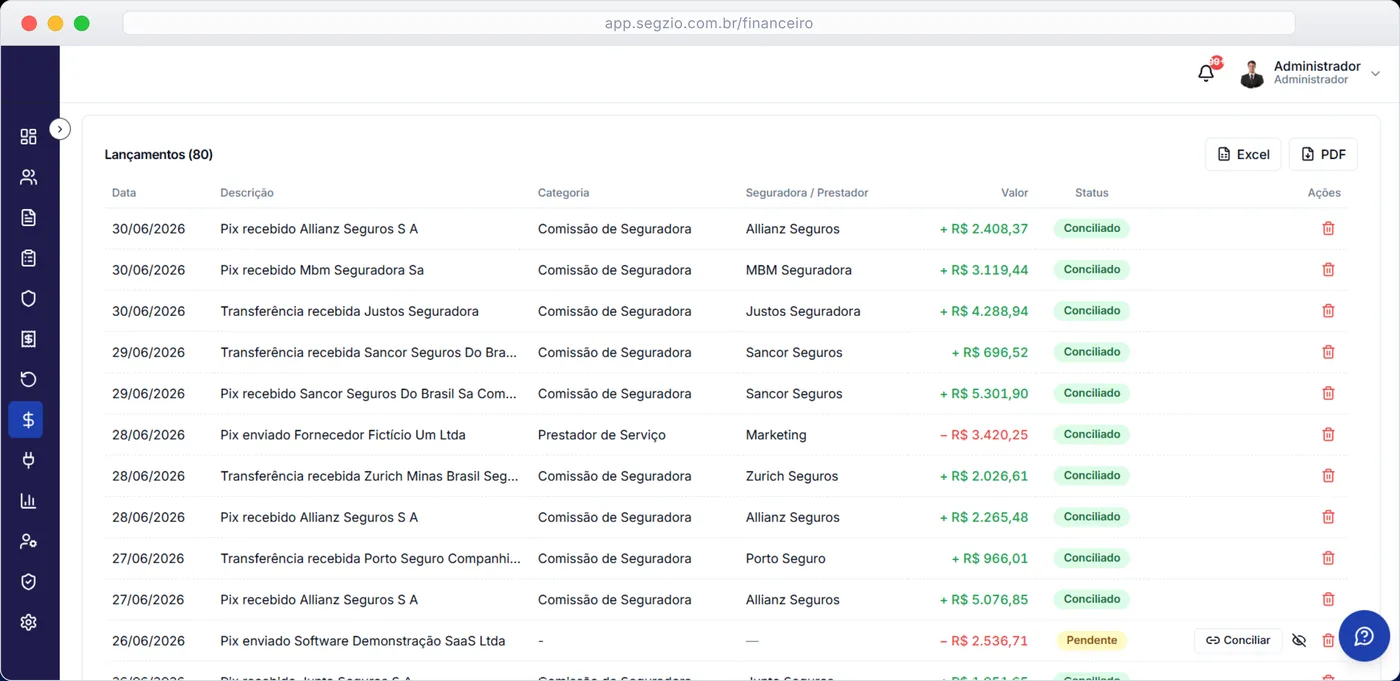Open the user settings person-gear icon in sidebar

coord(28,541)
